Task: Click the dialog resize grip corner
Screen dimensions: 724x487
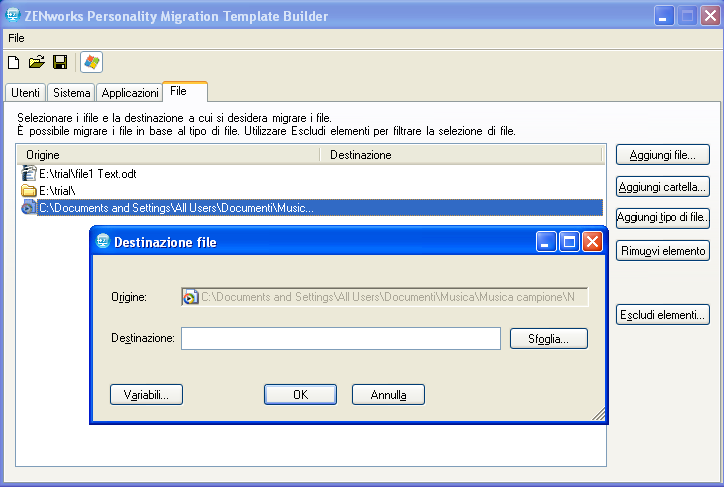Action: coord(598,414)
